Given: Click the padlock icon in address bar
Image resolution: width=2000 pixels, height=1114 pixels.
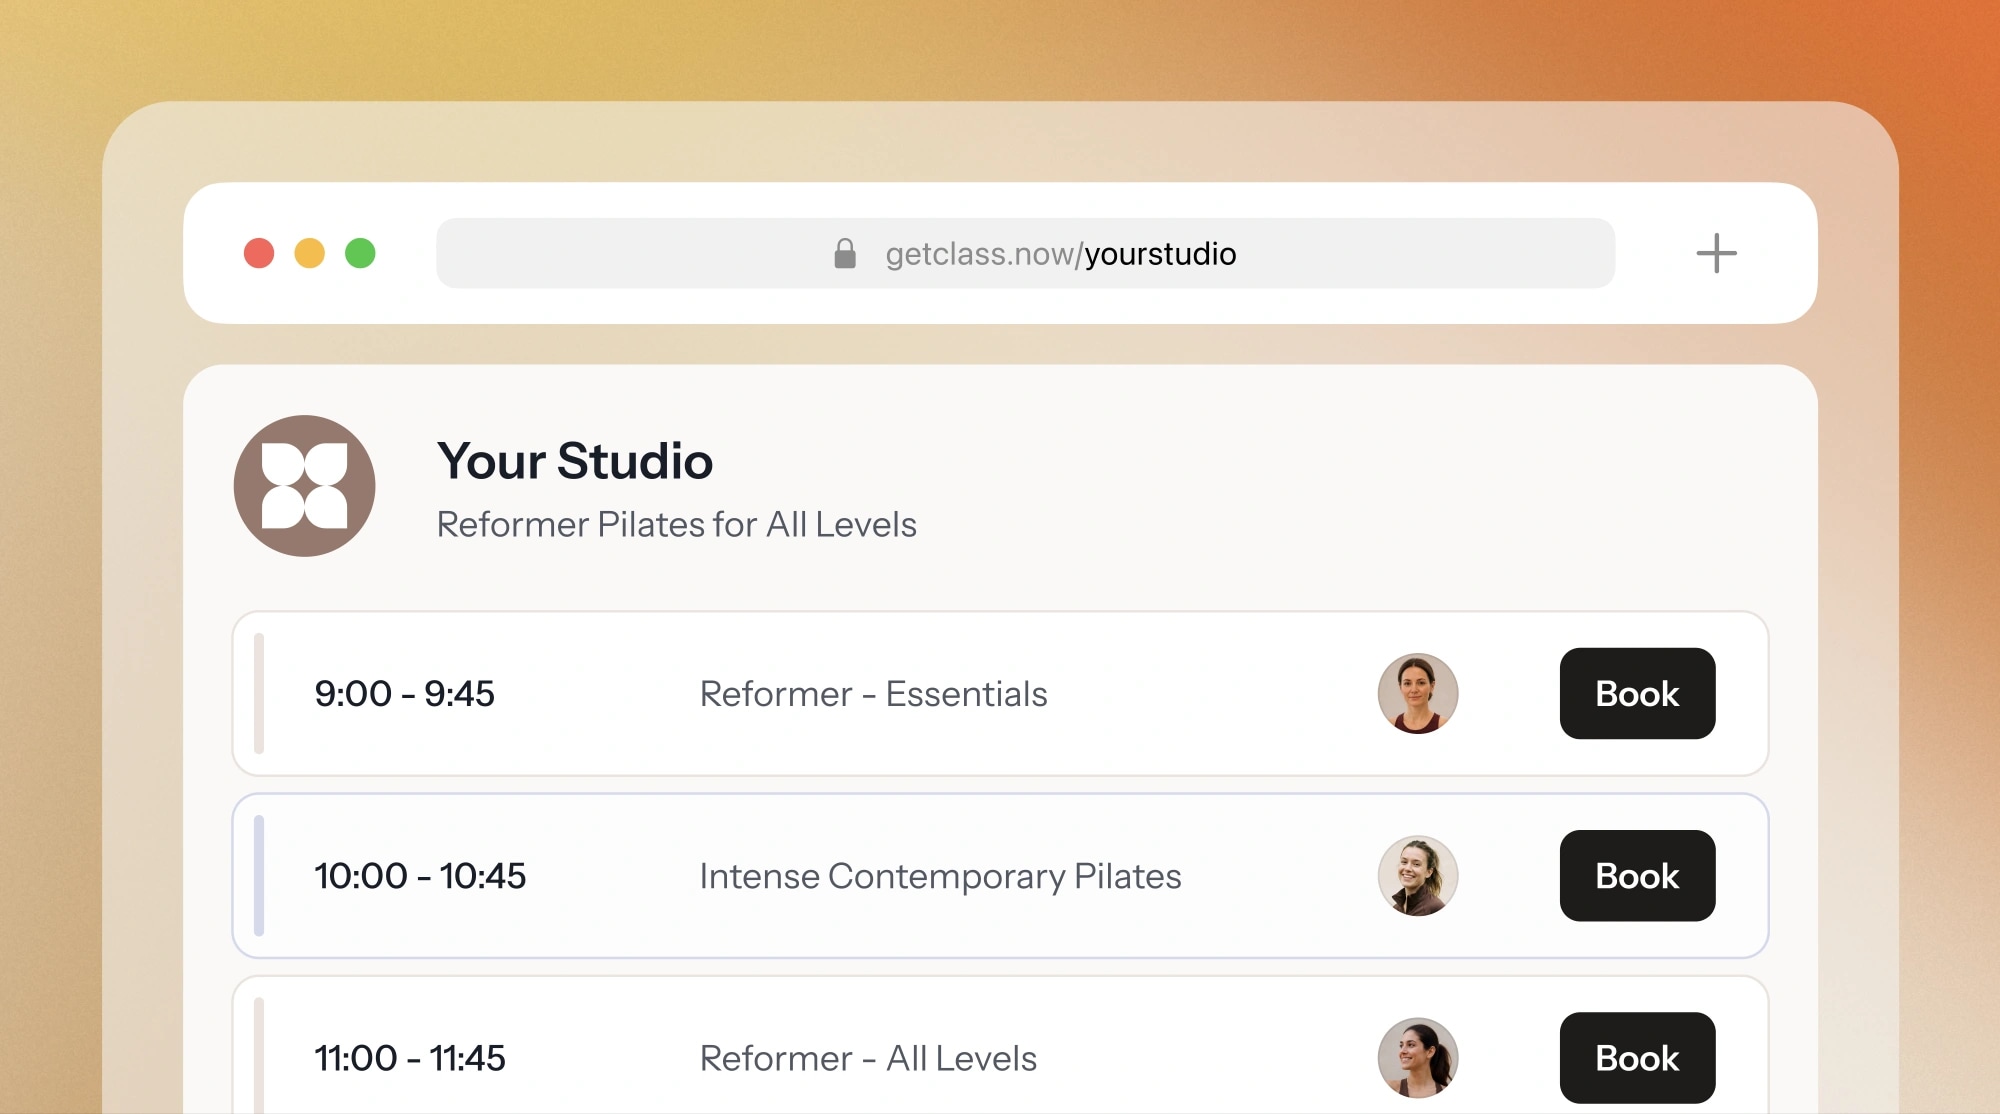Looking at the screenshot, I should (845, 253).
